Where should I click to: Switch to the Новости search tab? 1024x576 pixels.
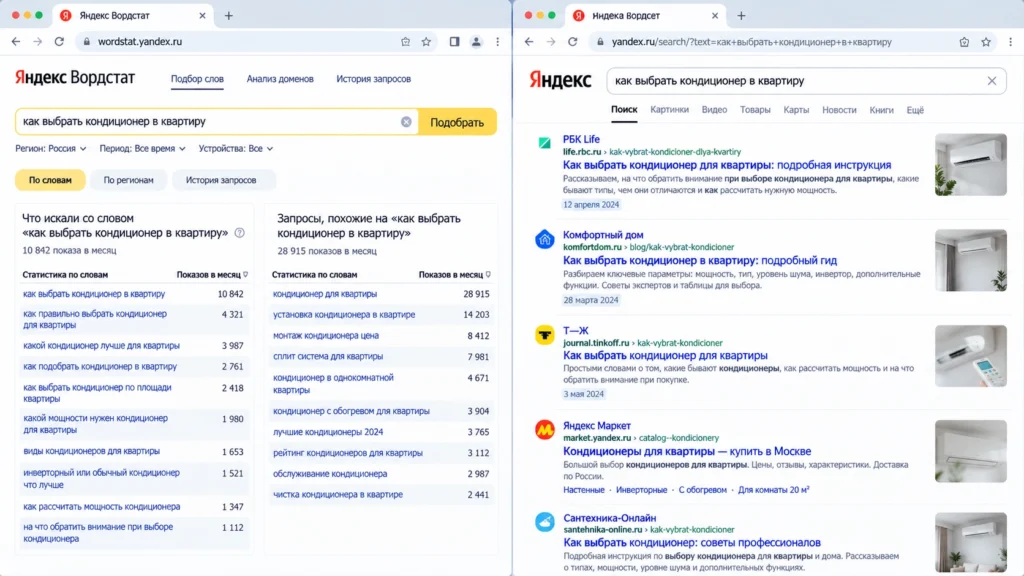(839, 110)
